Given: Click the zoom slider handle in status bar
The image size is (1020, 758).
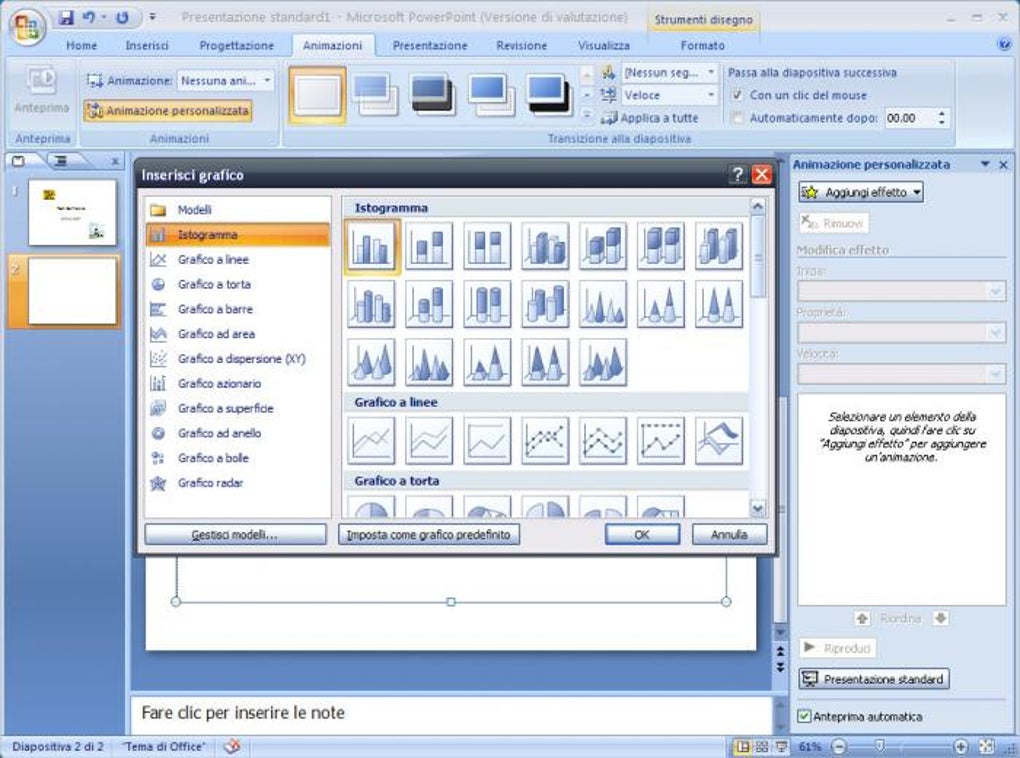Looking at the screenshot, I should pos(879,746).
